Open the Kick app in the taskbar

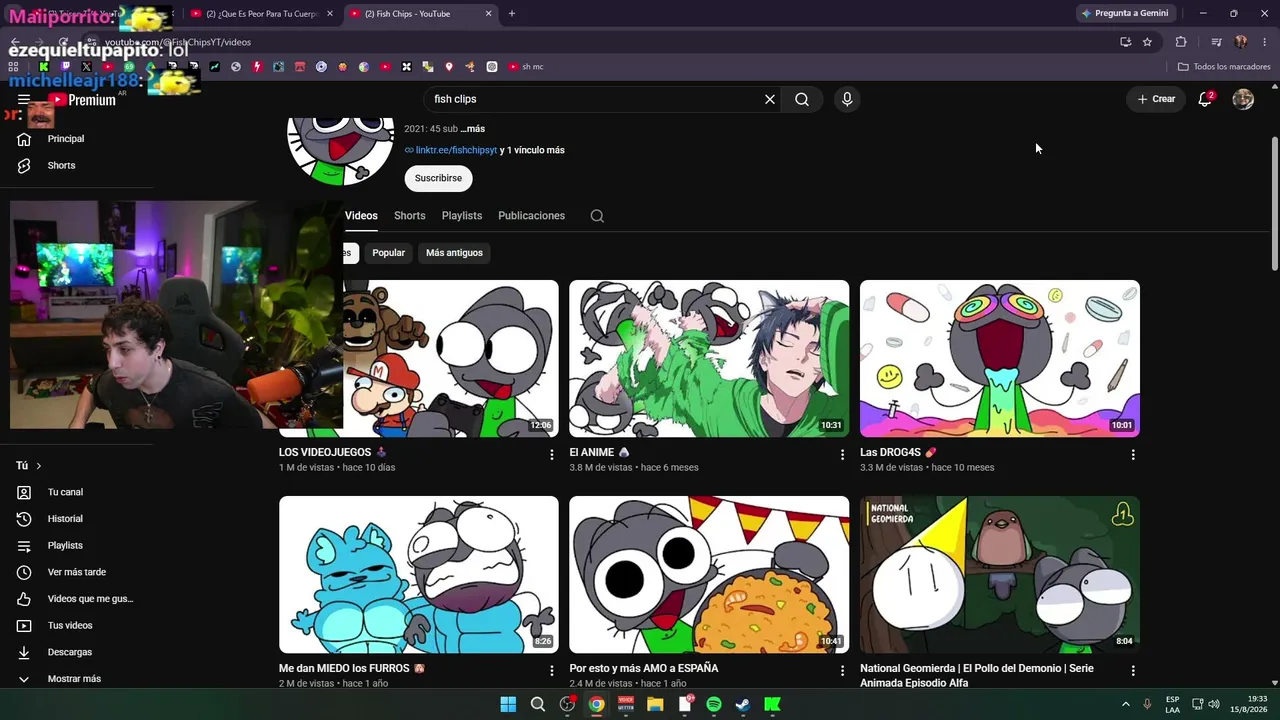point(772,704)
